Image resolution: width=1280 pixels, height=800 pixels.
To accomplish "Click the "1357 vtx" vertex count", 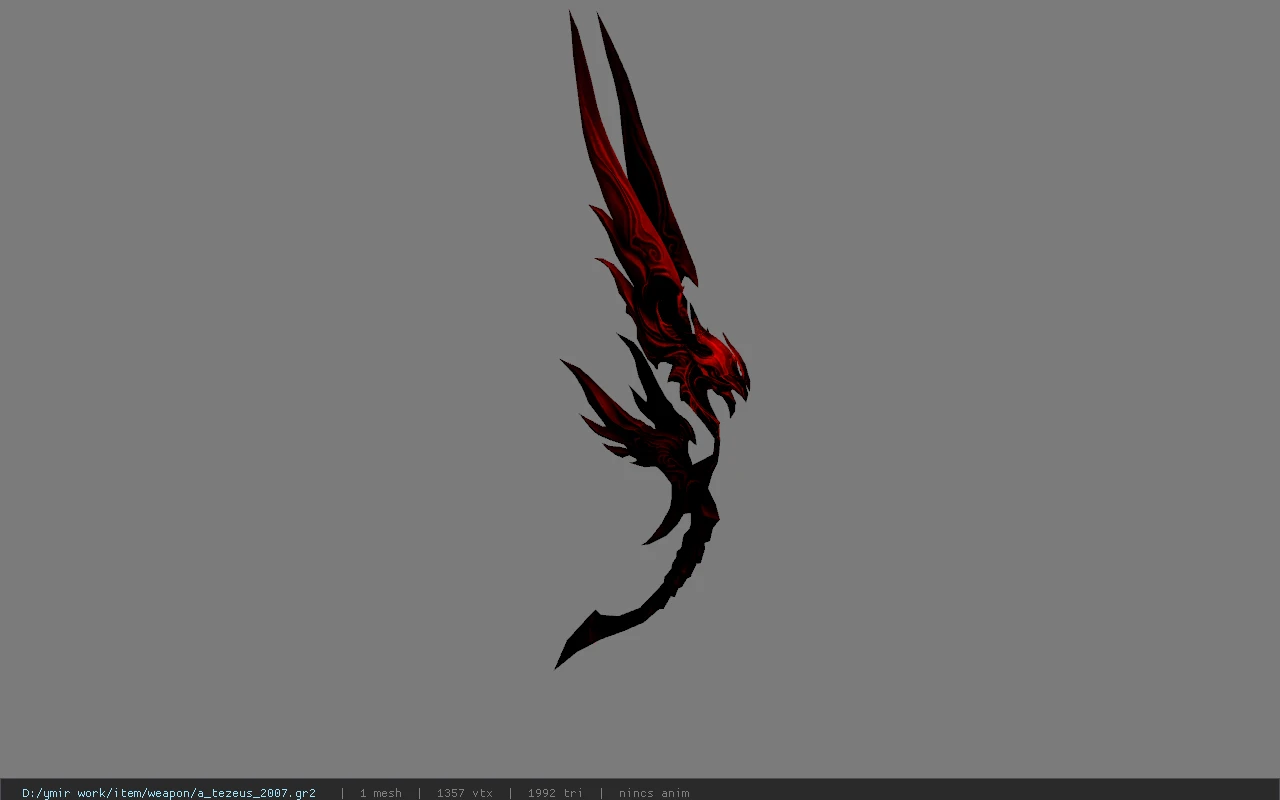I will (x=464, y=793).
